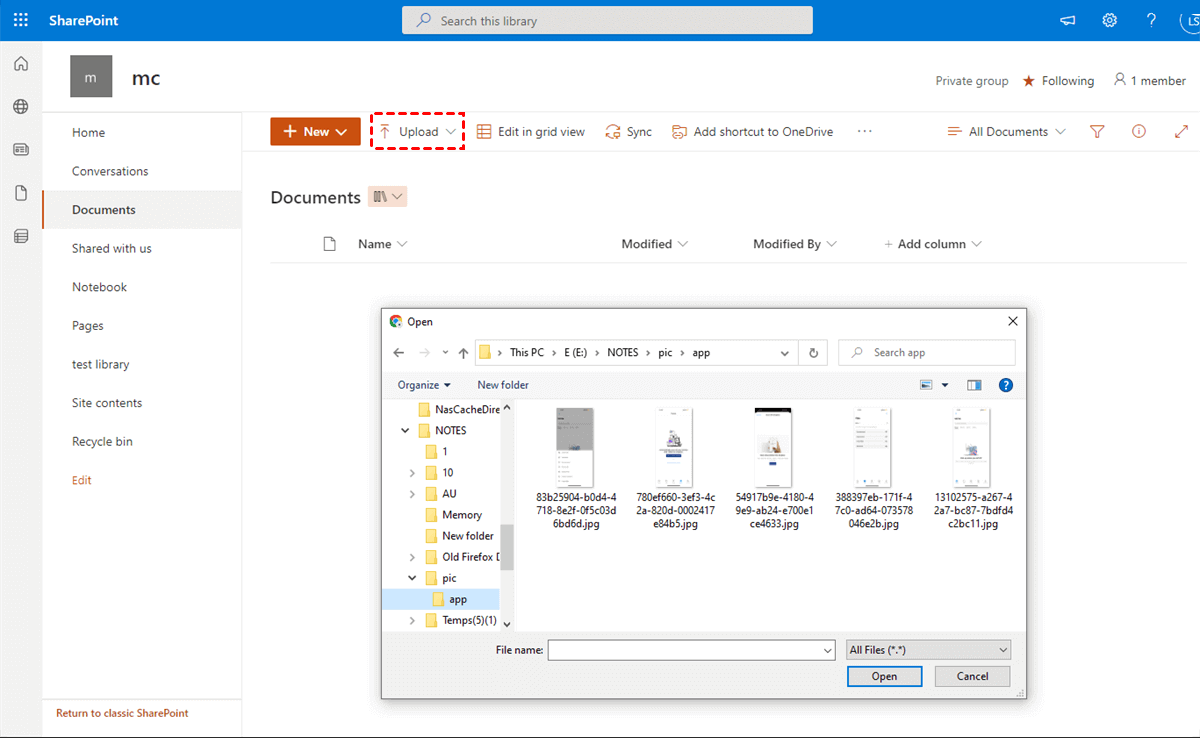The width and height of the screenshot is (1200, 738).
Task: Click Return to classic SharePoint link
Action: point(122,713)
